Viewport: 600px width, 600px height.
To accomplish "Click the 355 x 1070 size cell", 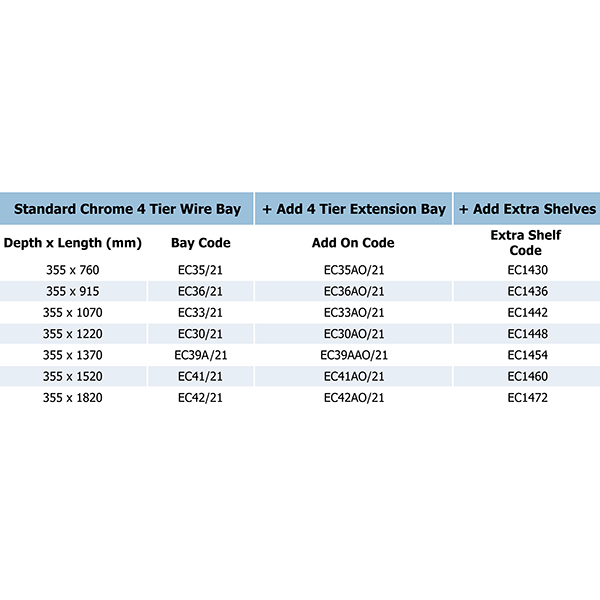I will 73,313.
